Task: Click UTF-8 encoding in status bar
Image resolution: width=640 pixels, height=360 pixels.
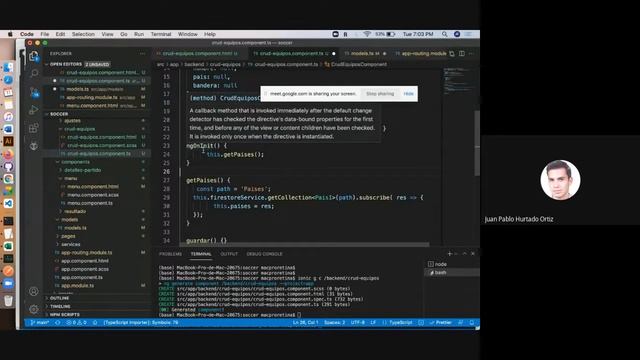Action: coord(358,322)
